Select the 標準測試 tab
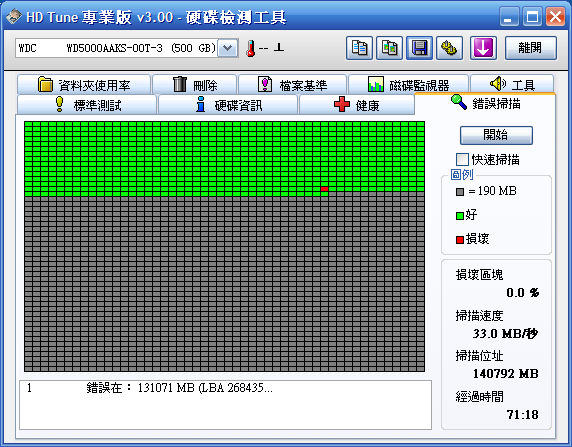Image resolution: width=572 pixels, height=447 pixels. tap(87, 105)
